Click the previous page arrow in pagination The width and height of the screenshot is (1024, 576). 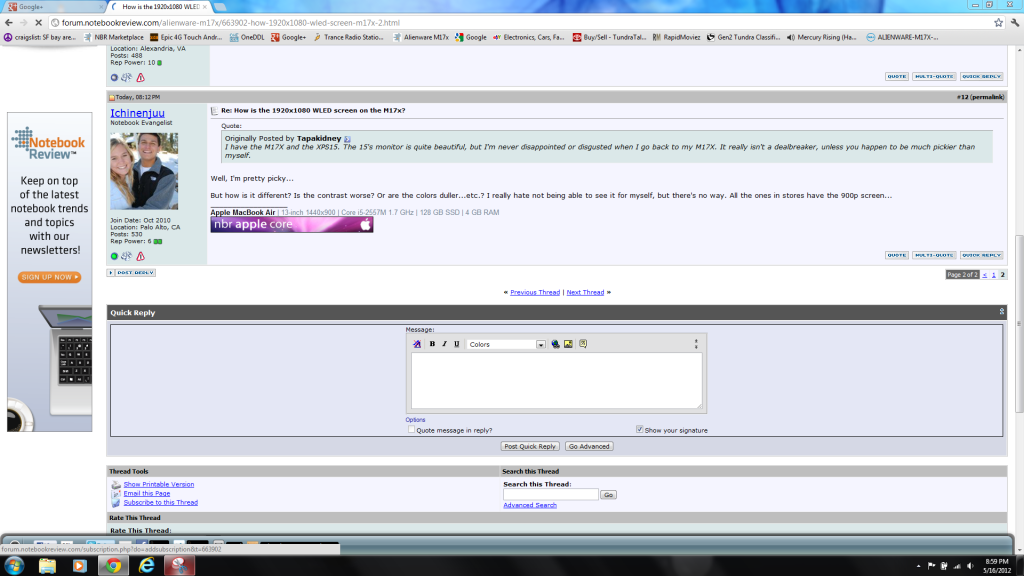(985, 275)
